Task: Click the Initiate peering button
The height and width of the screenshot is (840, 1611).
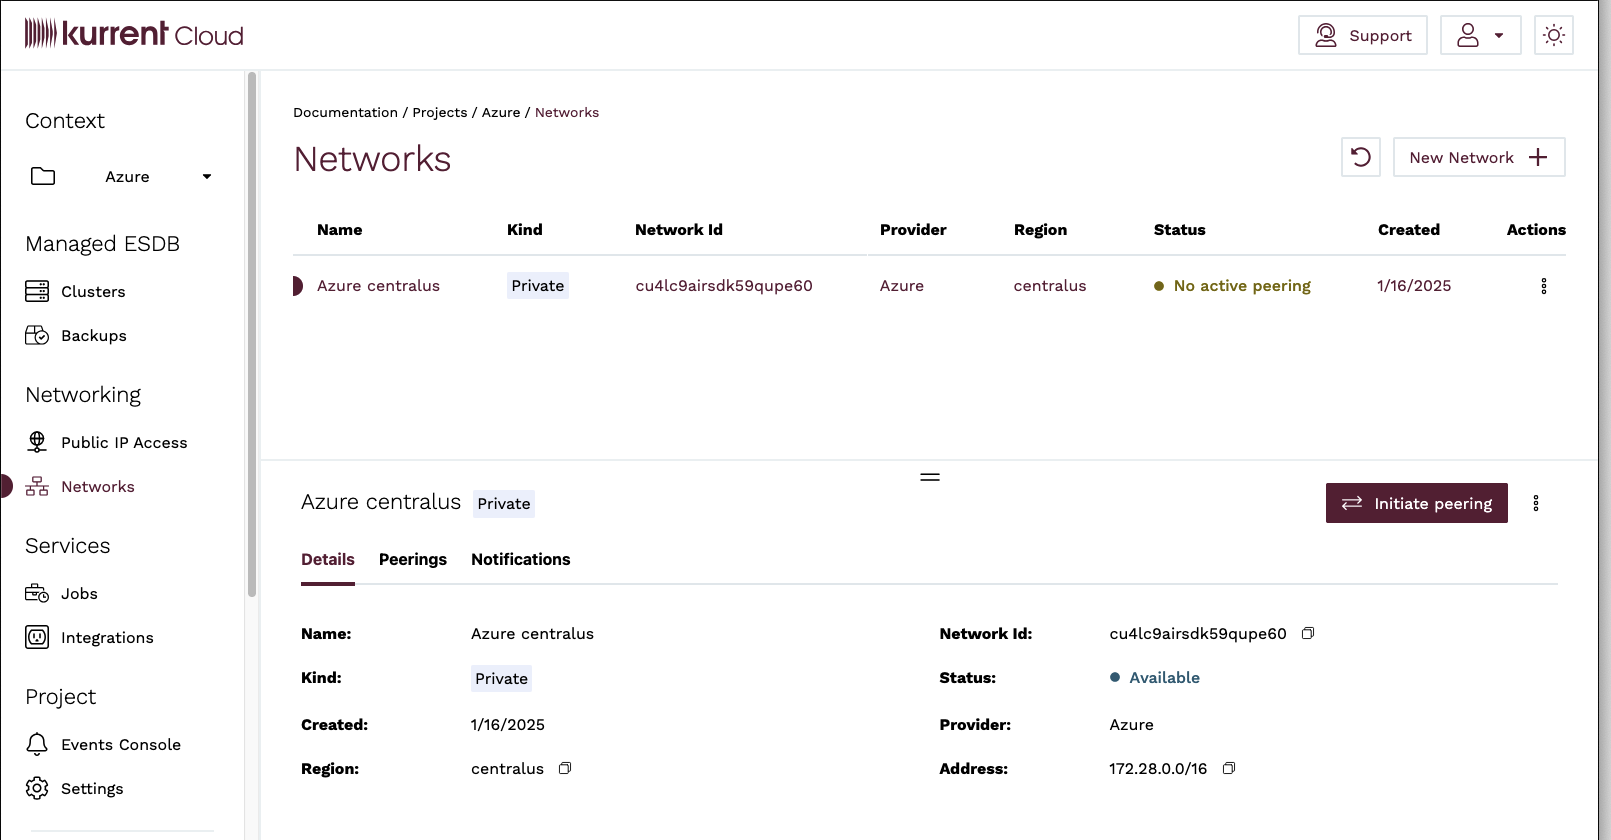Action: [x=1416, y=503]
